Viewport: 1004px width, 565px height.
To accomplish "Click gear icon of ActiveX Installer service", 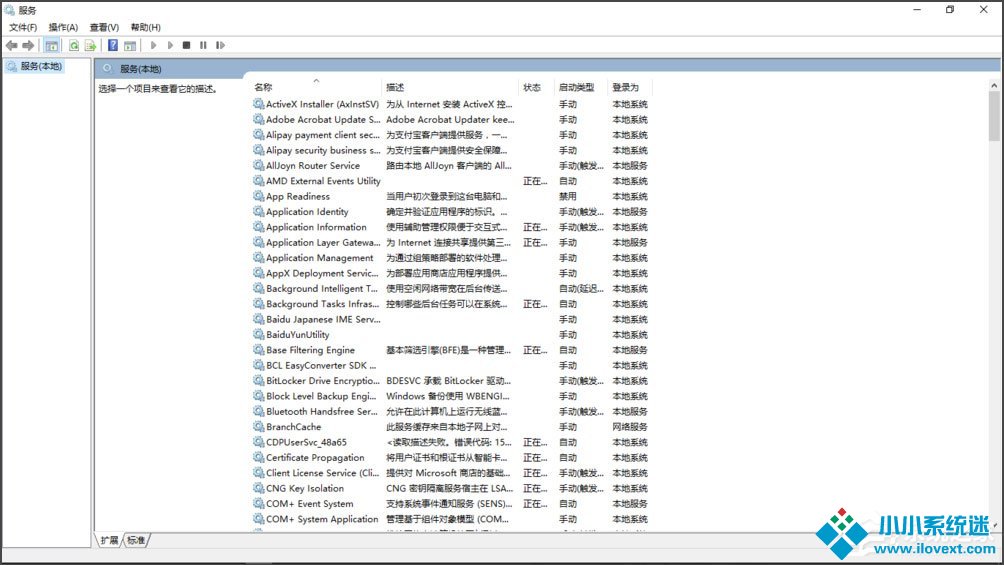I will coord(258,104).
